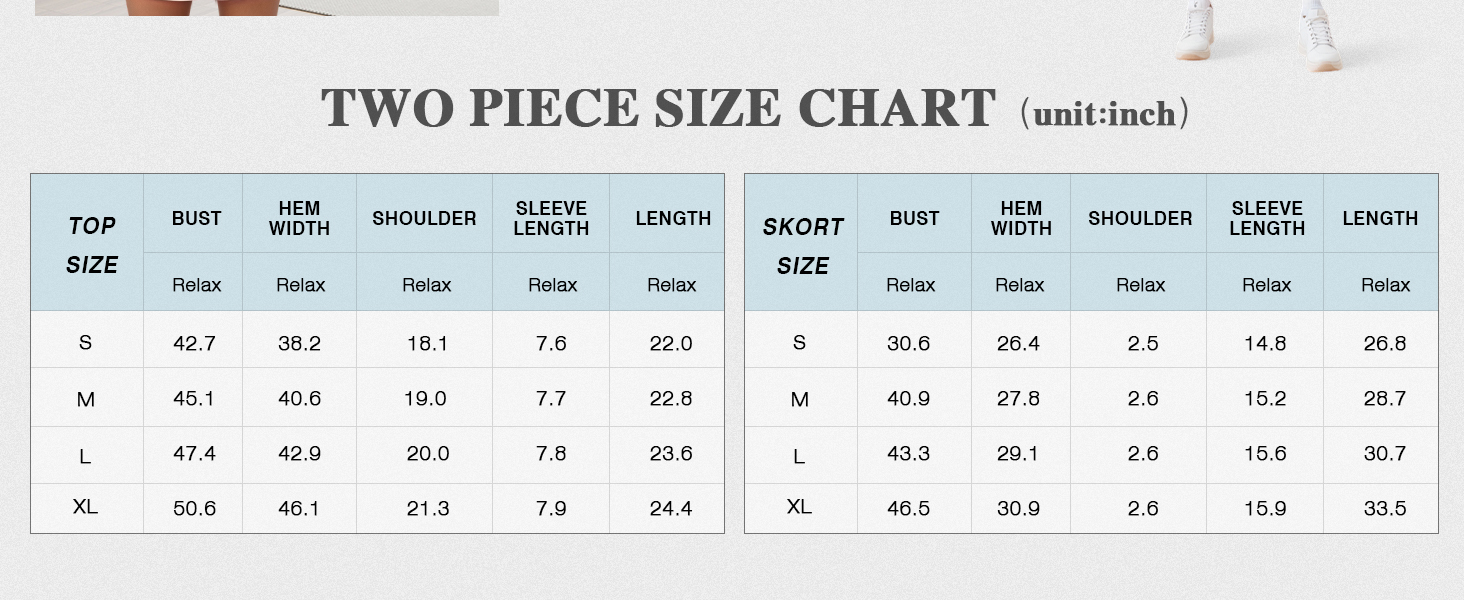The width and height of the screenshot is (1464, 600).
Task: Select the top size XL row label
Action: click(85, 507)
